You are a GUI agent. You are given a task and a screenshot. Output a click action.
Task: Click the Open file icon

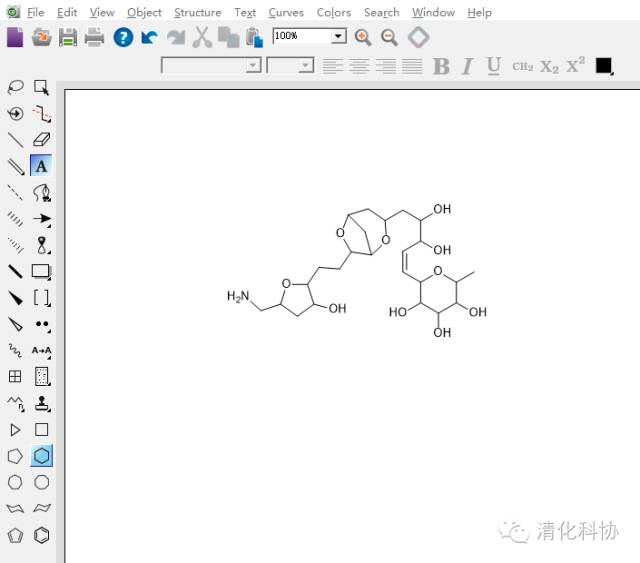[x=42, y=38]
